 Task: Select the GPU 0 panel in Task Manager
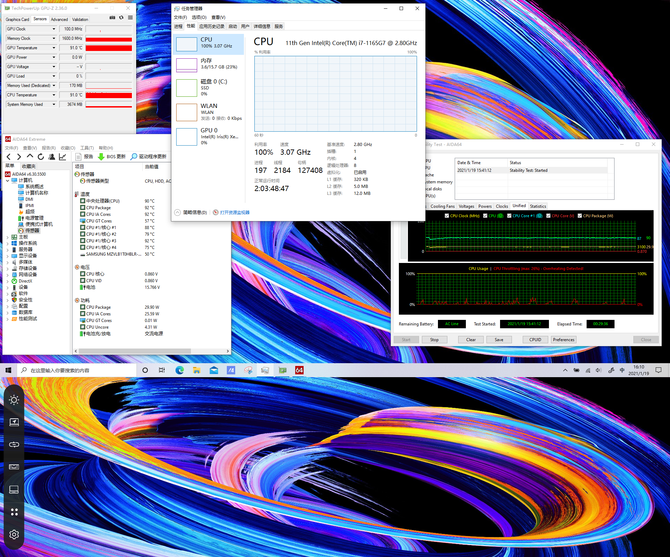click(x=209, y=137)
